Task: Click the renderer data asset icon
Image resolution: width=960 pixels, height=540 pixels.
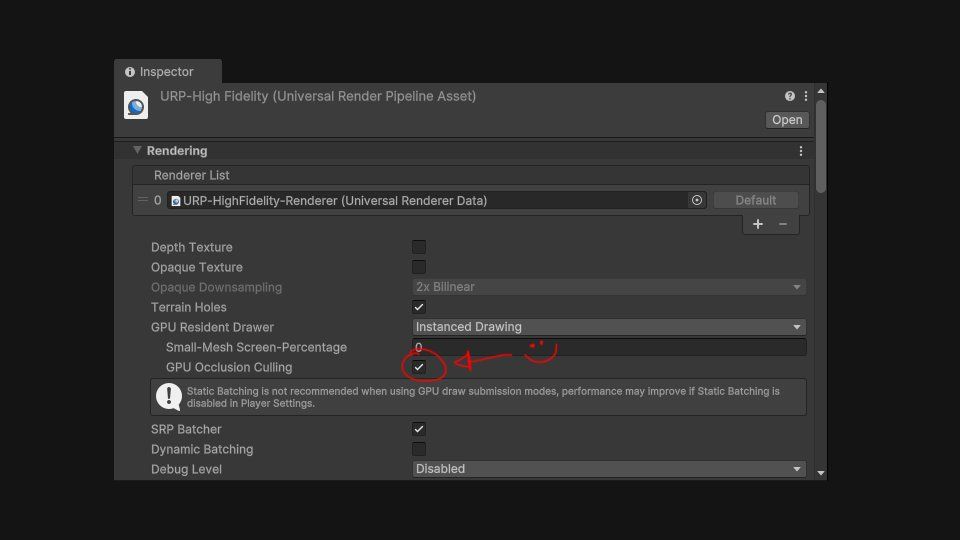Action: coord(176,201)
